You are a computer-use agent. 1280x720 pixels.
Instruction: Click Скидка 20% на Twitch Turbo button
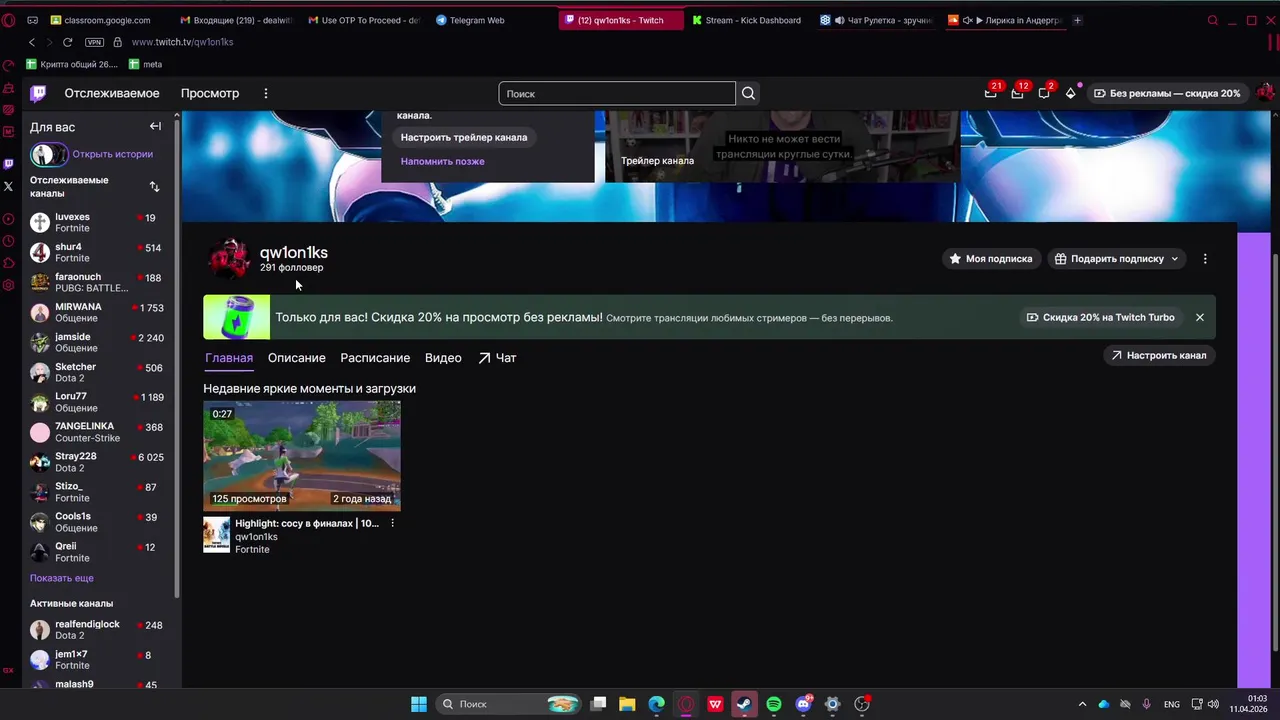point(1100,317)
